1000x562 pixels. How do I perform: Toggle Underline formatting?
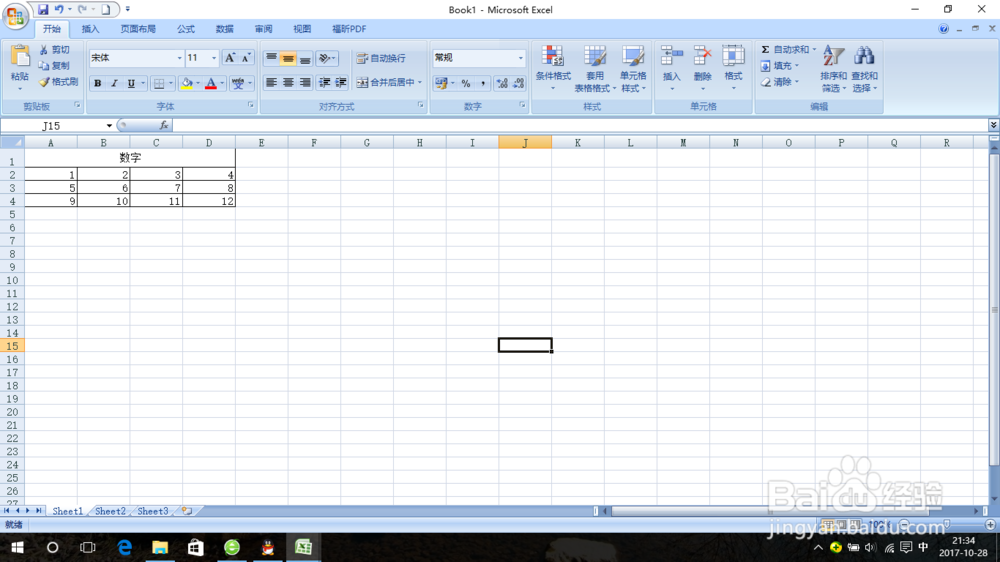[131, 83]
